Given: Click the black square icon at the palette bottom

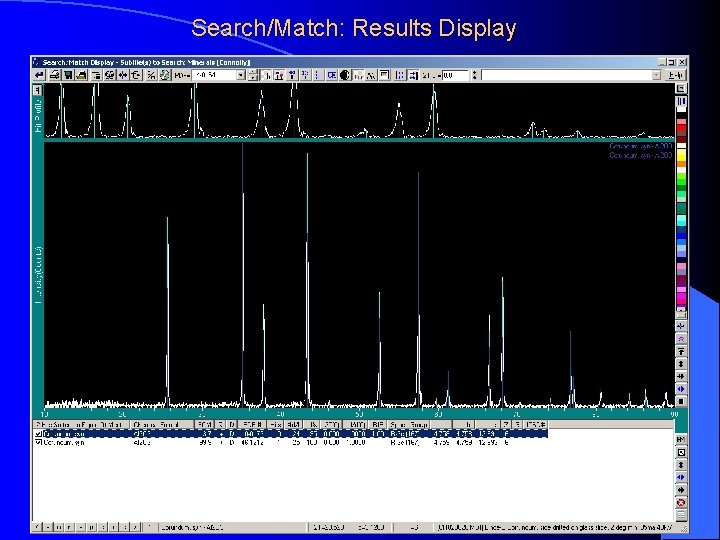Looking at the screenshot, I should [x=681, y=401].
